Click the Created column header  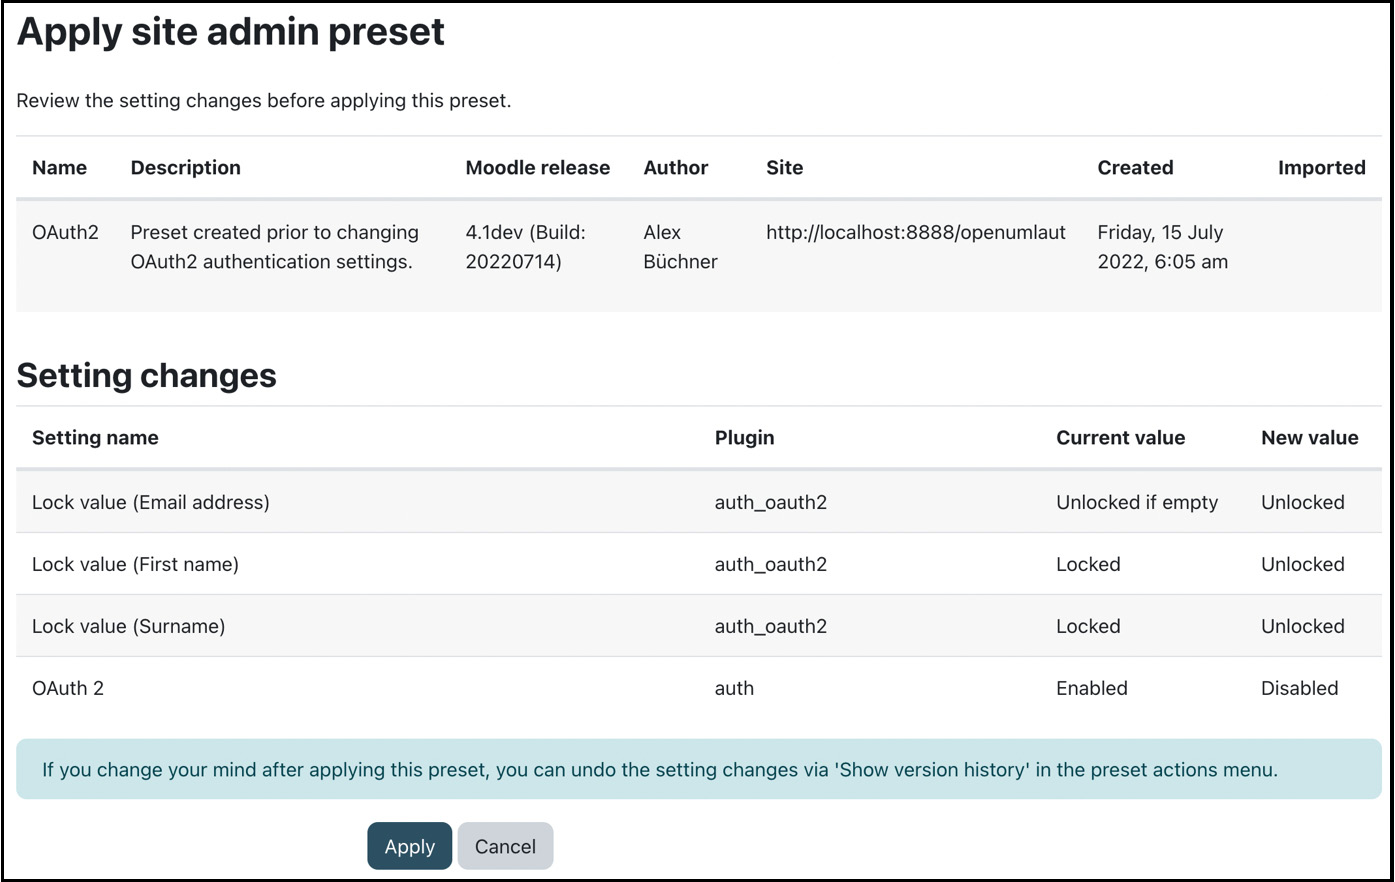click(x=1135, y=168)
